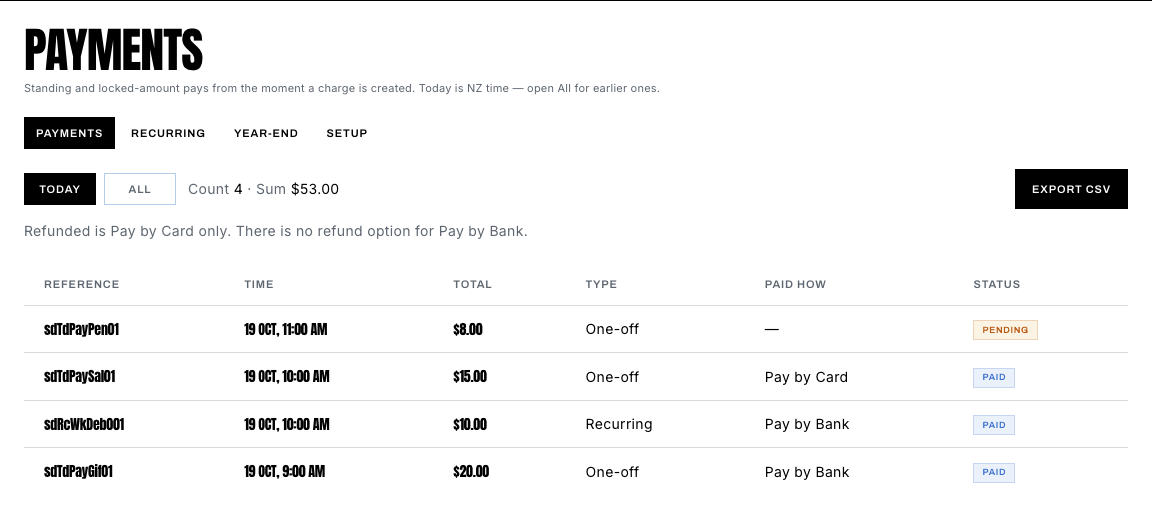This screenshot has height=519, width=1152.
Task: Go to the Setup tab
Action: click(x=347, y=133)
